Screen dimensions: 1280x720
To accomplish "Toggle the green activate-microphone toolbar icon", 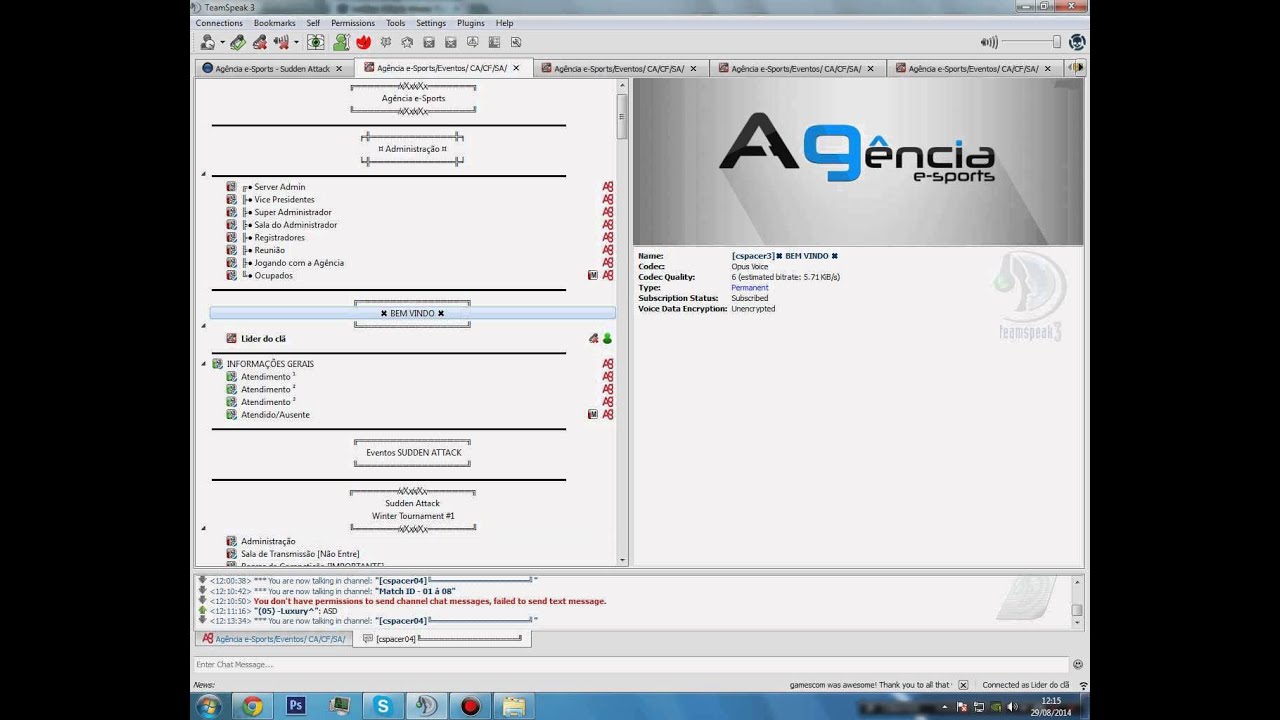I will [237, 42].
